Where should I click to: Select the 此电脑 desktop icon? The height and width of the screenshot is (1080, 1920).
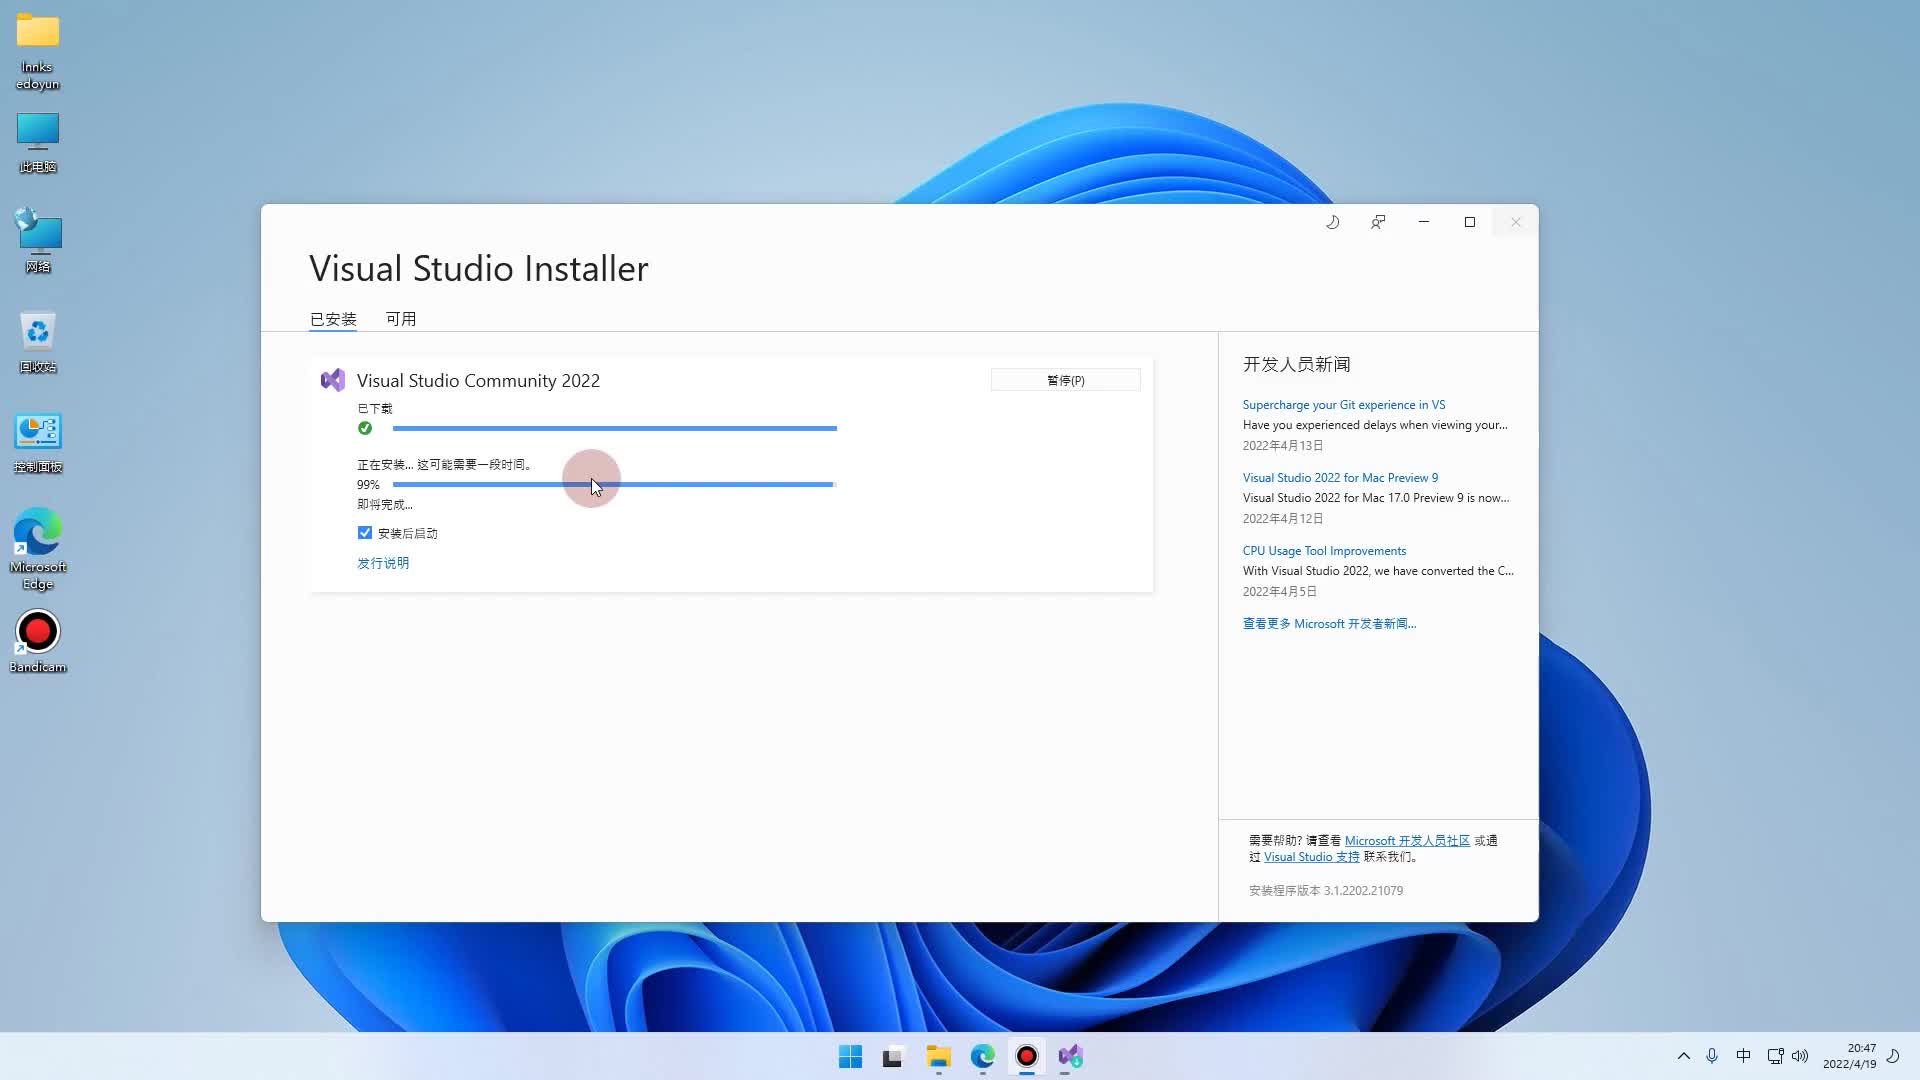38,143
